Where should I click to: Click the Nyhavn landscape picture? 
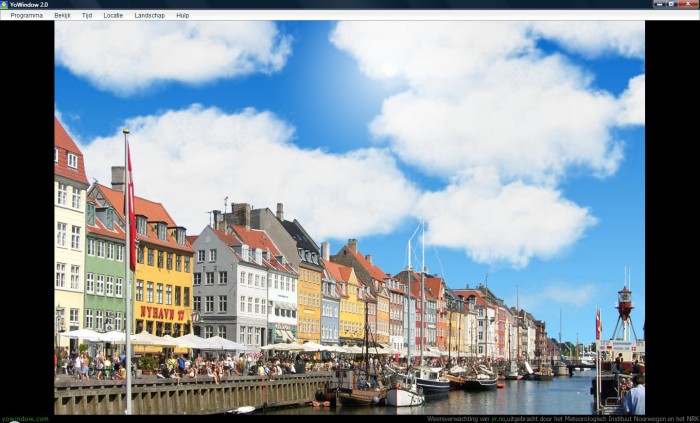coord(350,218)
